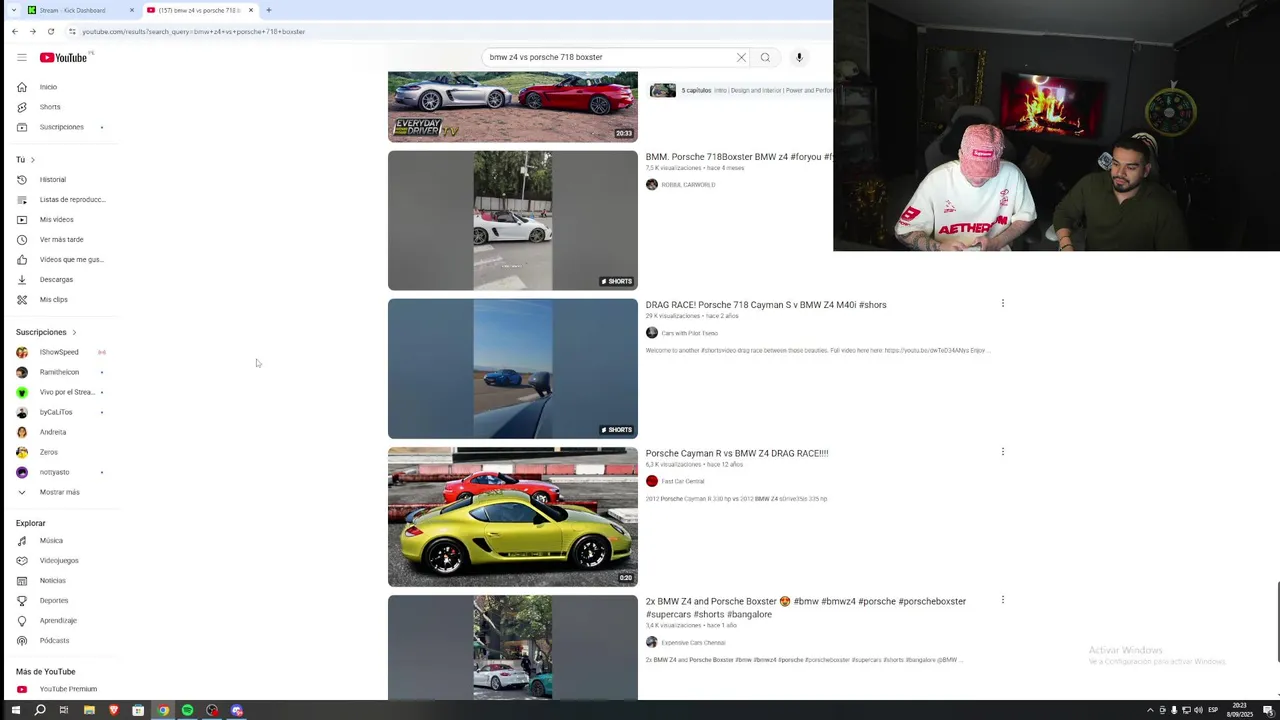Open the Everyday Driver video thumbnail

pyautogui.click(x=513, y=106)
